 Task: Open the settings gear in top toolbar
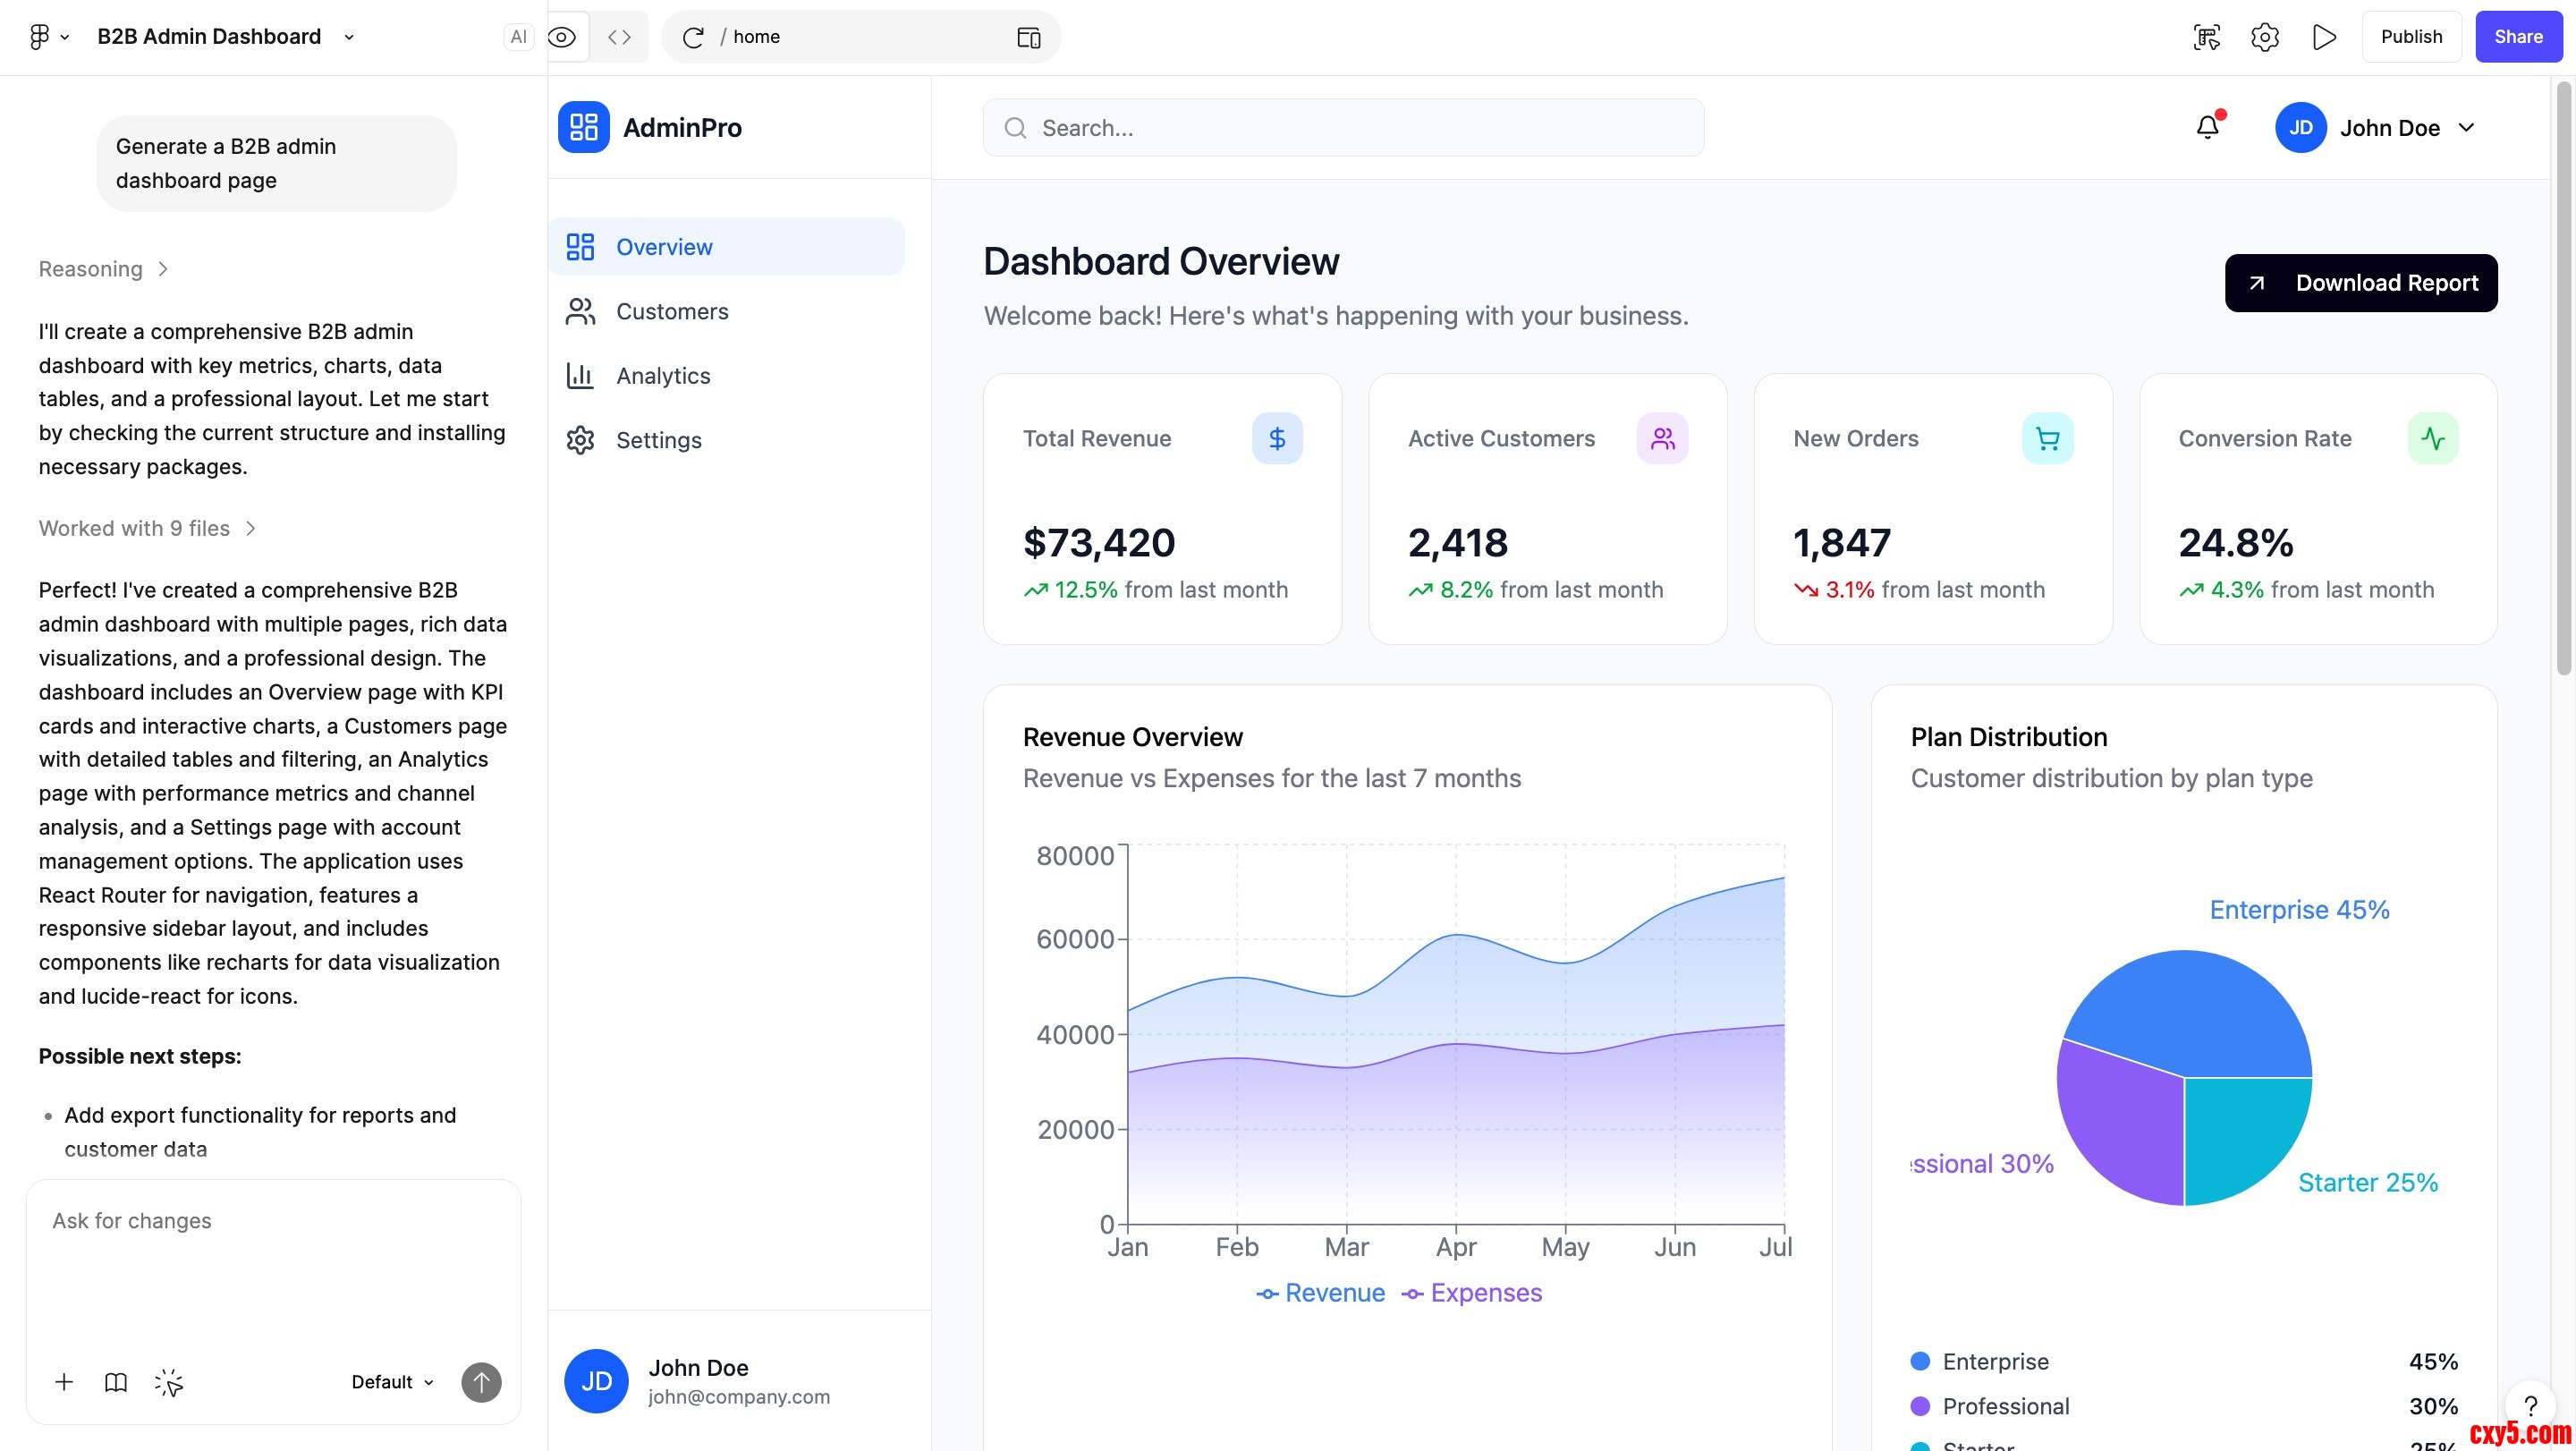click(x=2265, y=37)
